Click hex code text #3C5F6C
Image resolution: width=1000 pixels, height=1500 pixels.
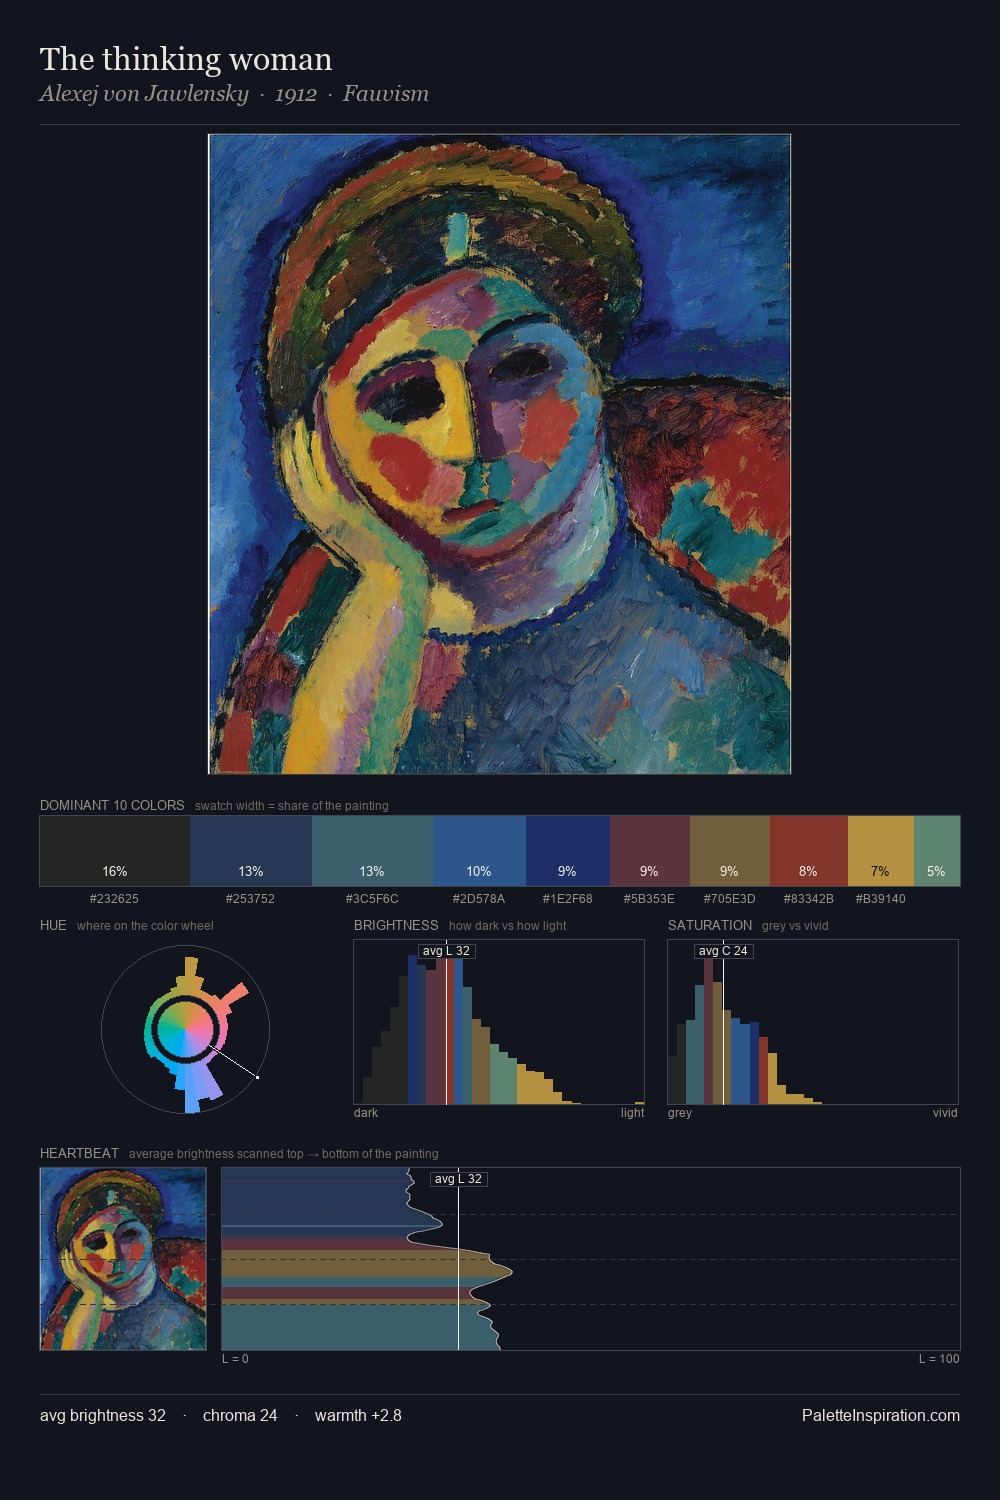pos(372,899)
